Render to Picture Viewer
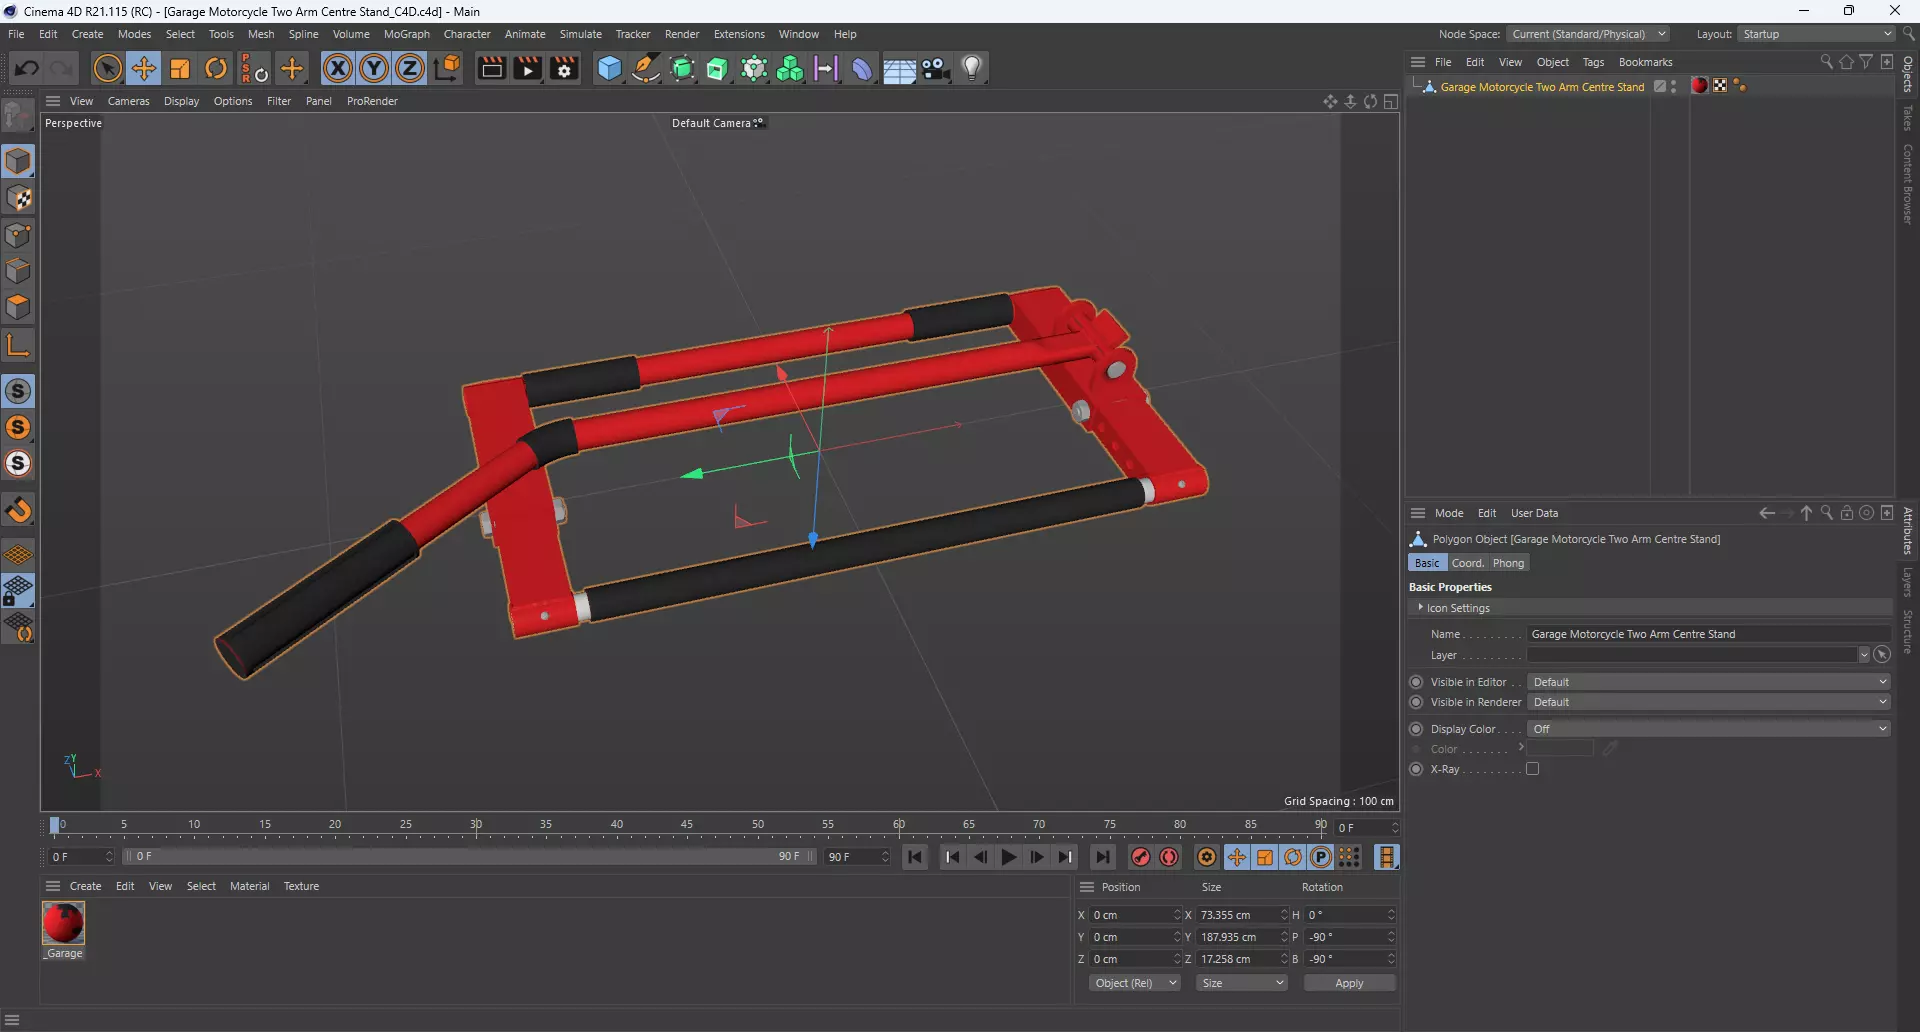Screen dimensions: 1920x1032 click(527, 68)
